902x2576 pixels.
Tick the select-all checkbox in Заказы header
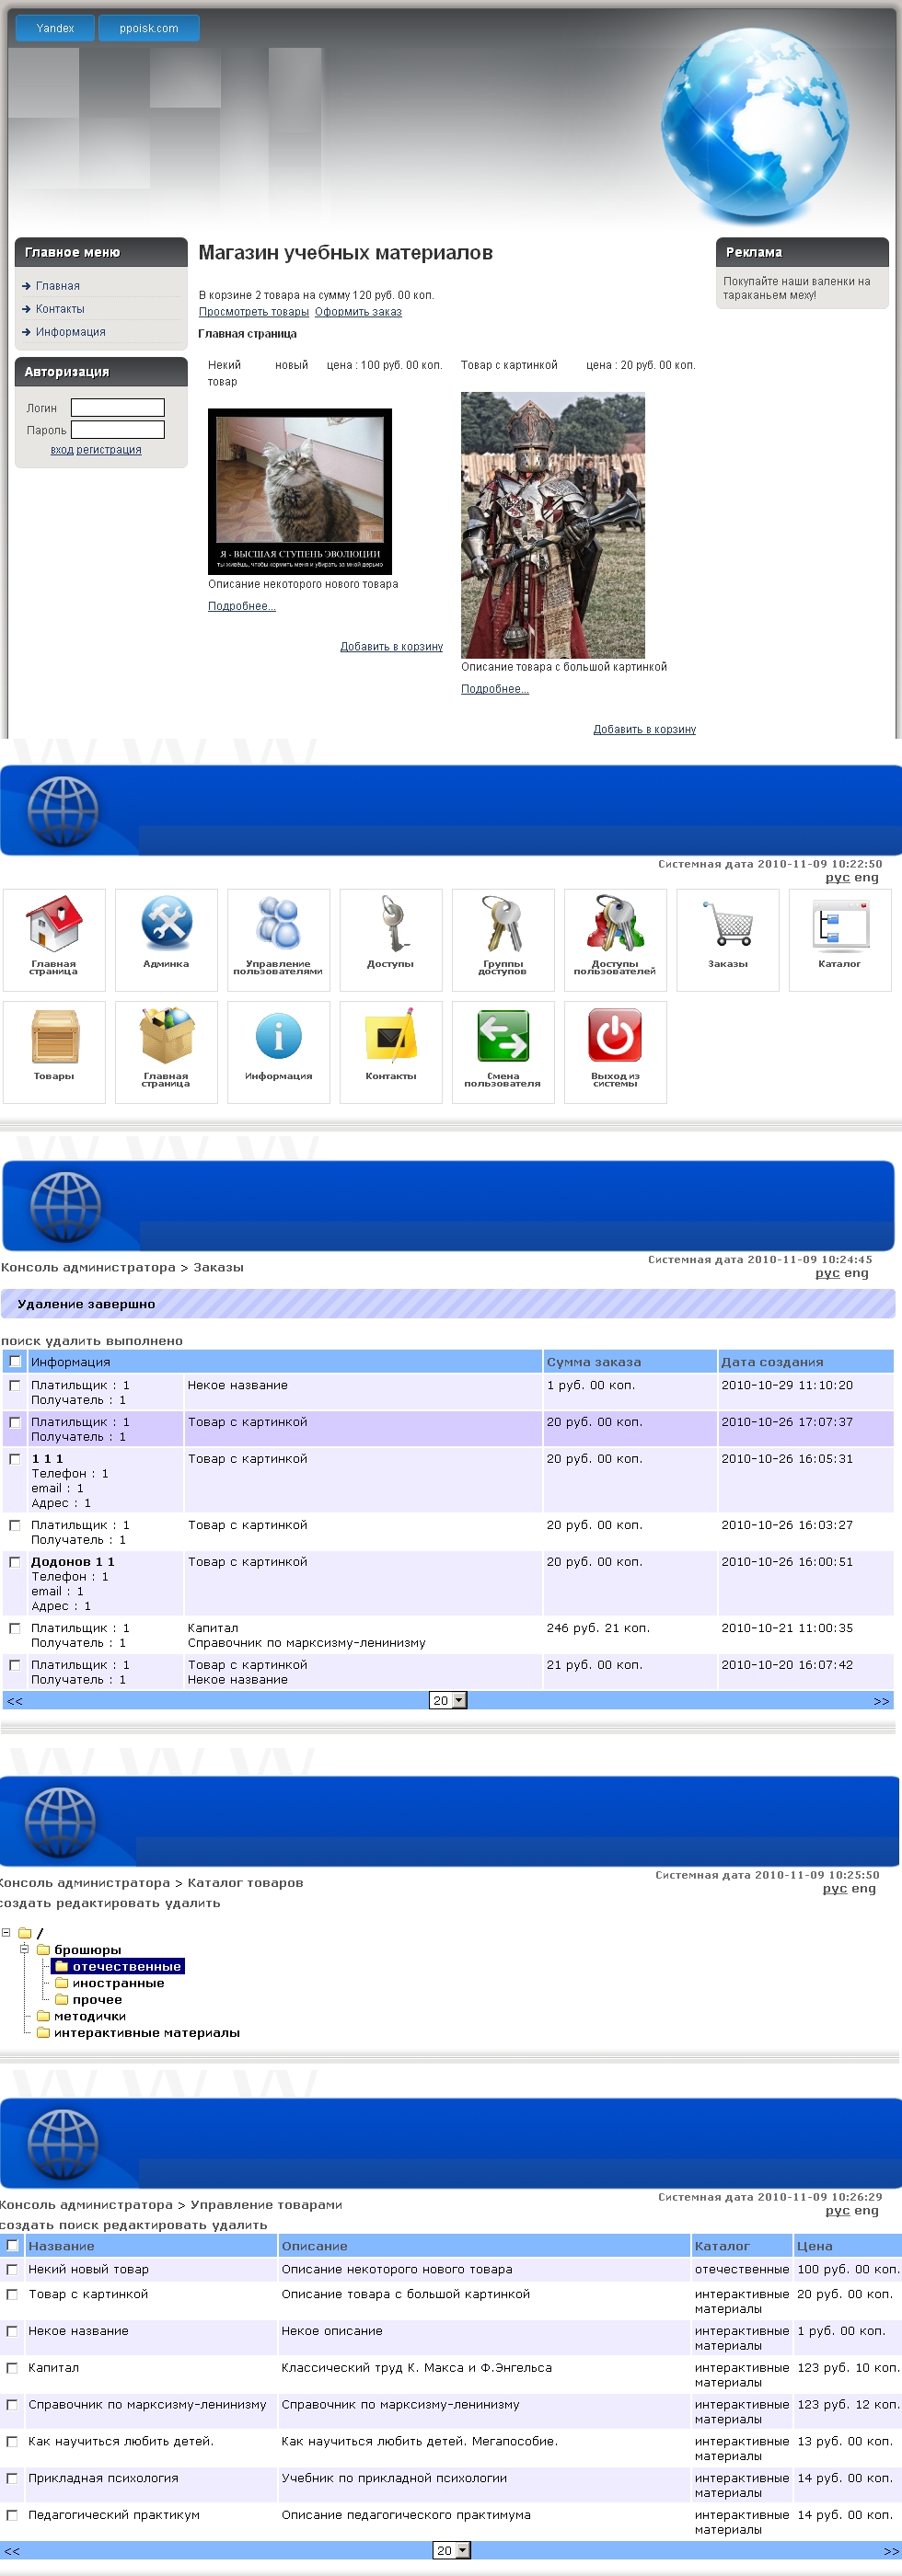click(x=15, y=1361)
